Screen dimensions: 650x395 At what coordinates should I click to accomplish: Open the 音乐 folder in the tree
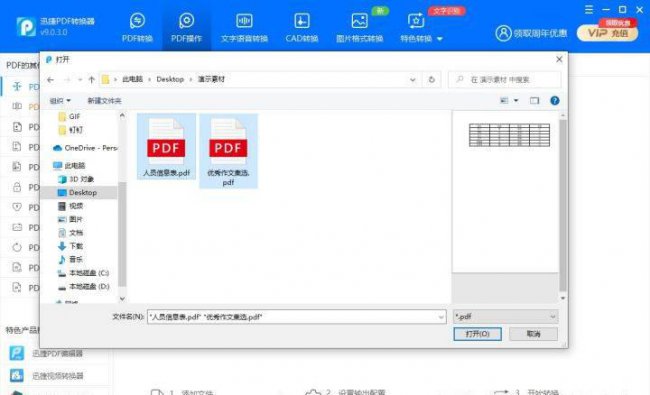[x=70, y=259]
